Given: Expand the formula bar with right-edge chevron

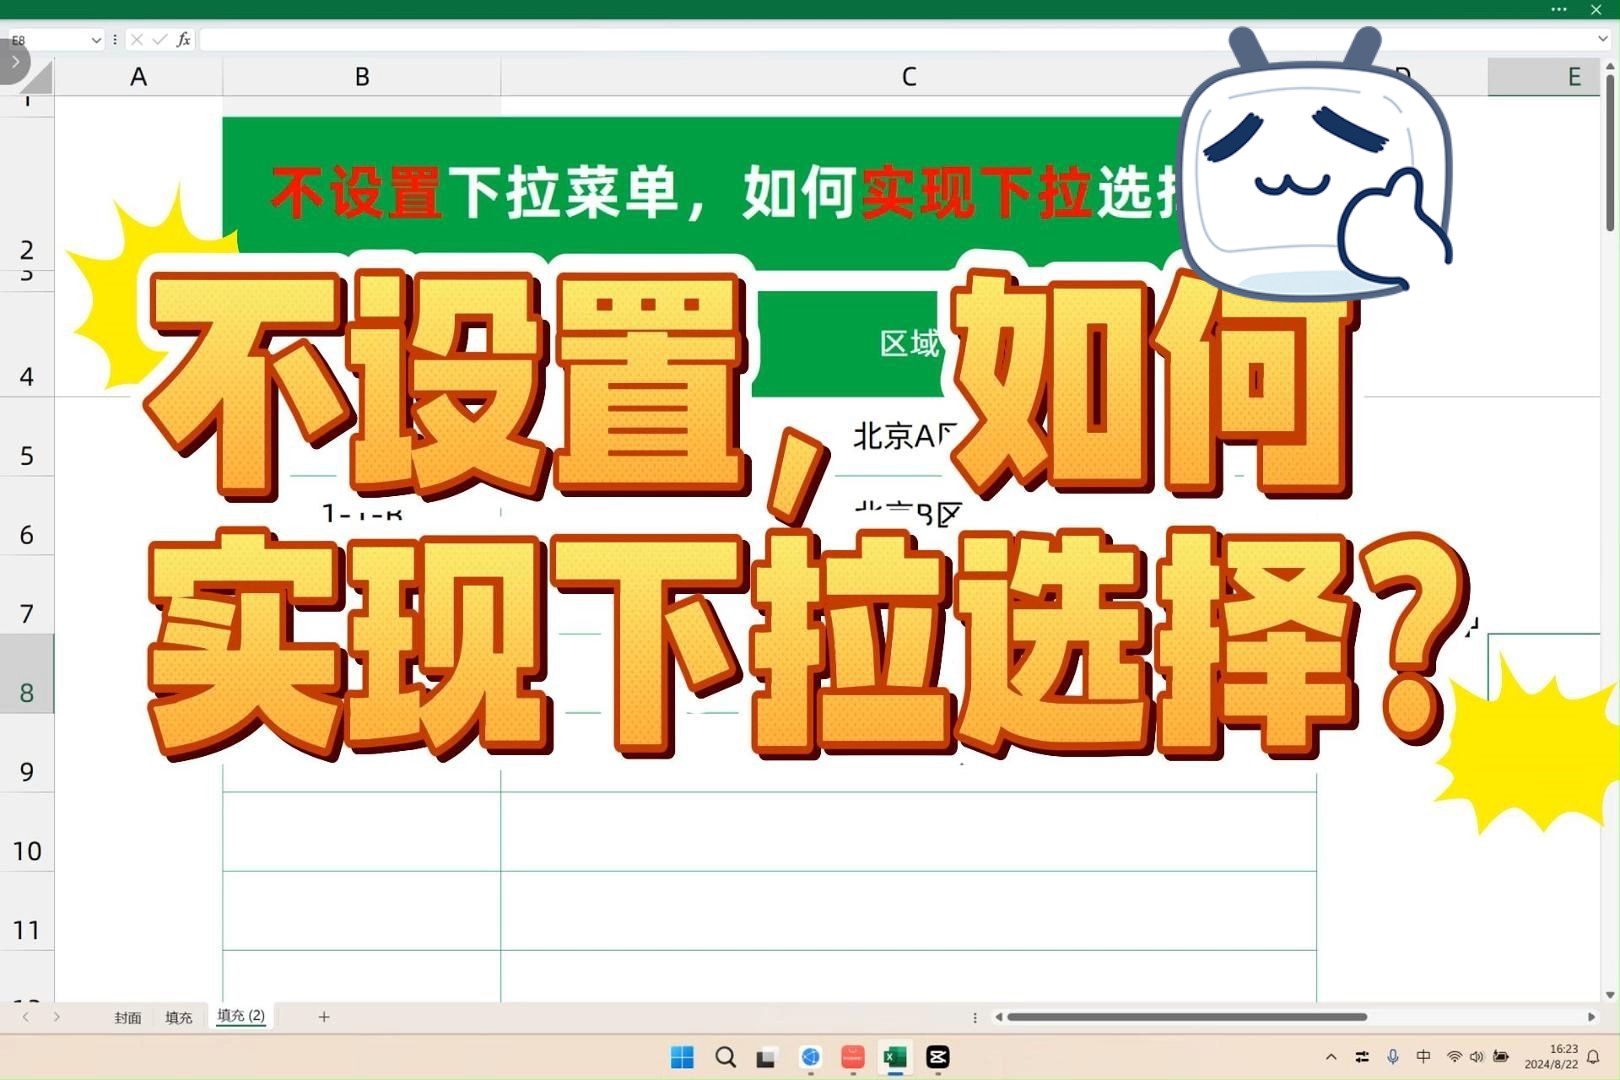Looking at the screenshot, I should 1602,39.
